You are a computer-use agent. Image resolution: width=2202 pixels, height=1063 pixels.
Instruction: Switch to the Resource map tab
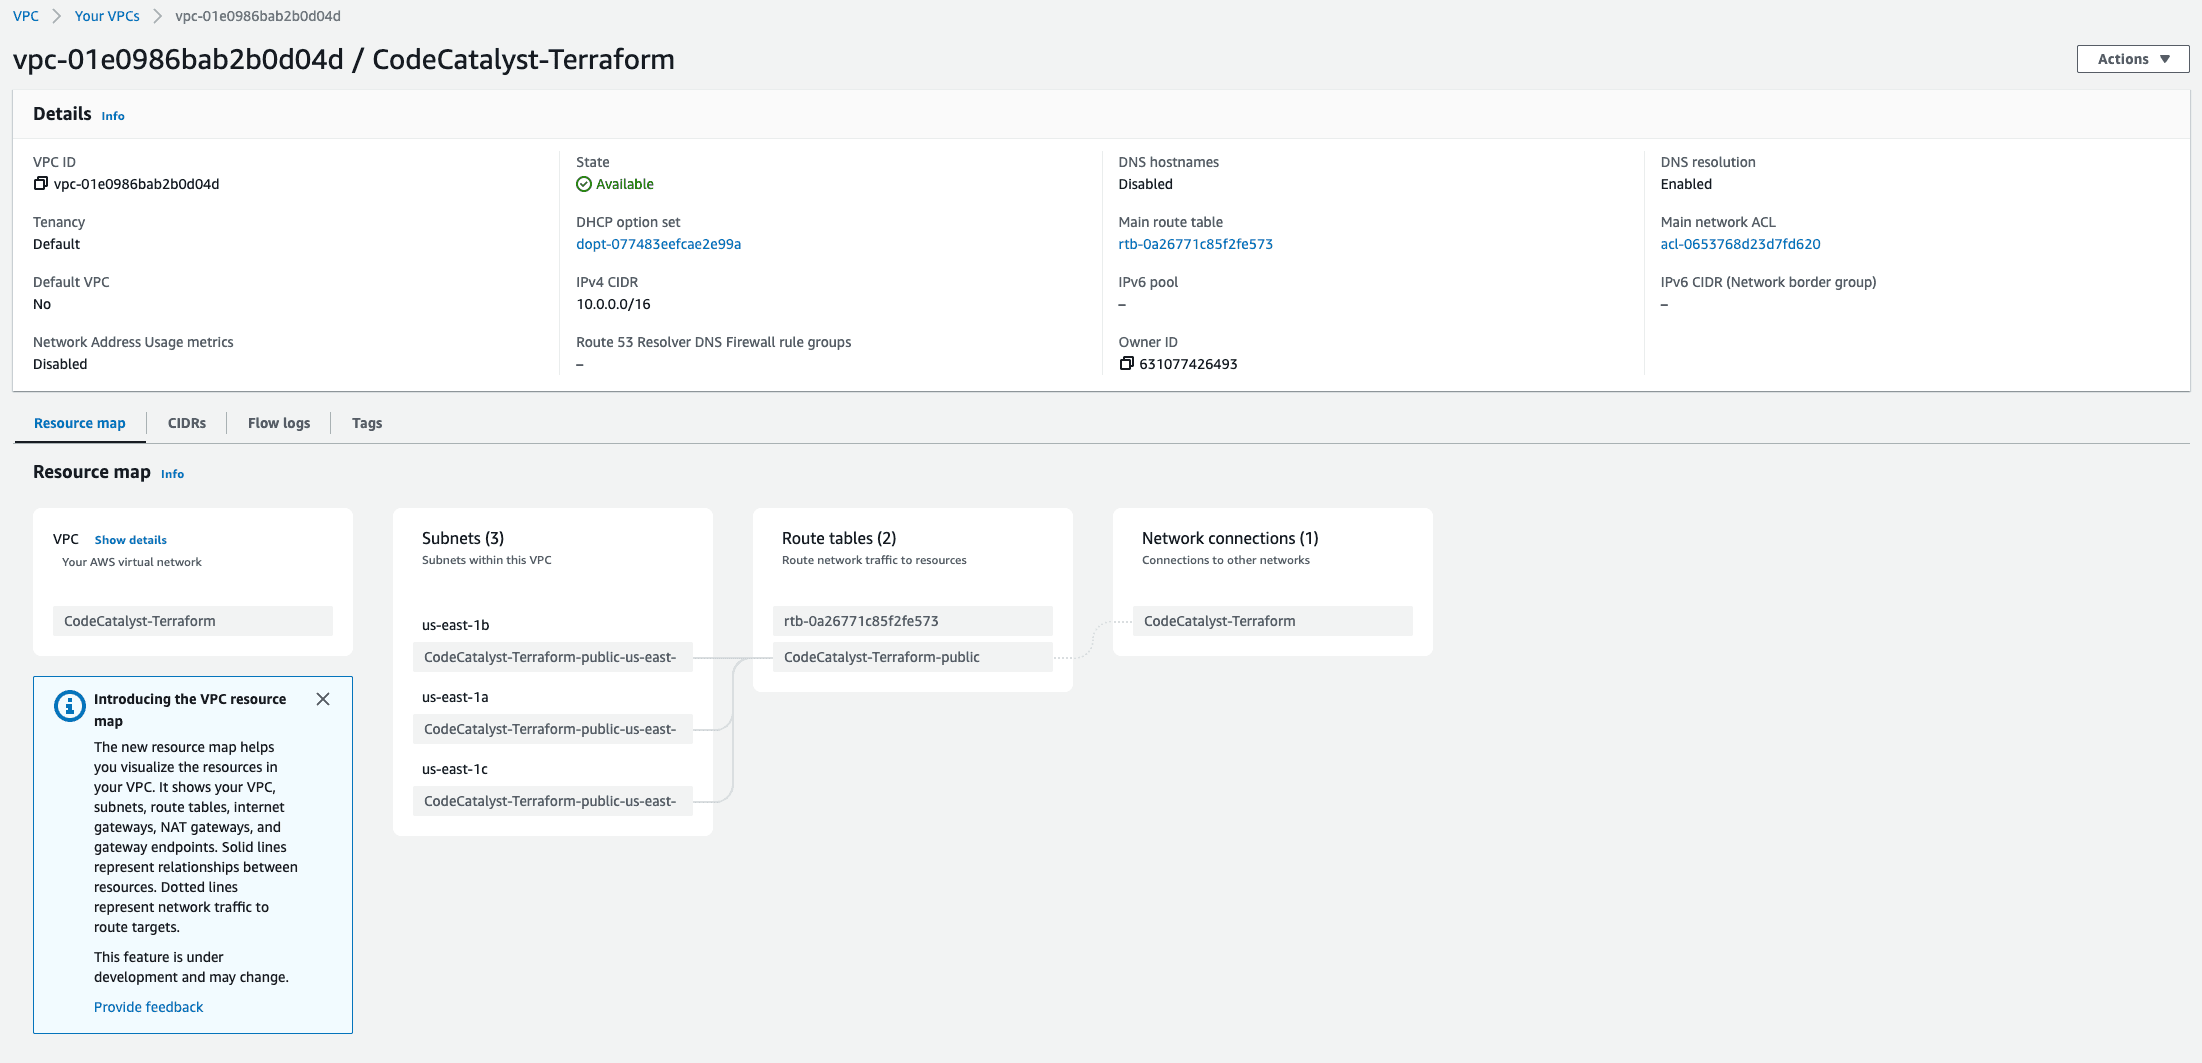80,423
